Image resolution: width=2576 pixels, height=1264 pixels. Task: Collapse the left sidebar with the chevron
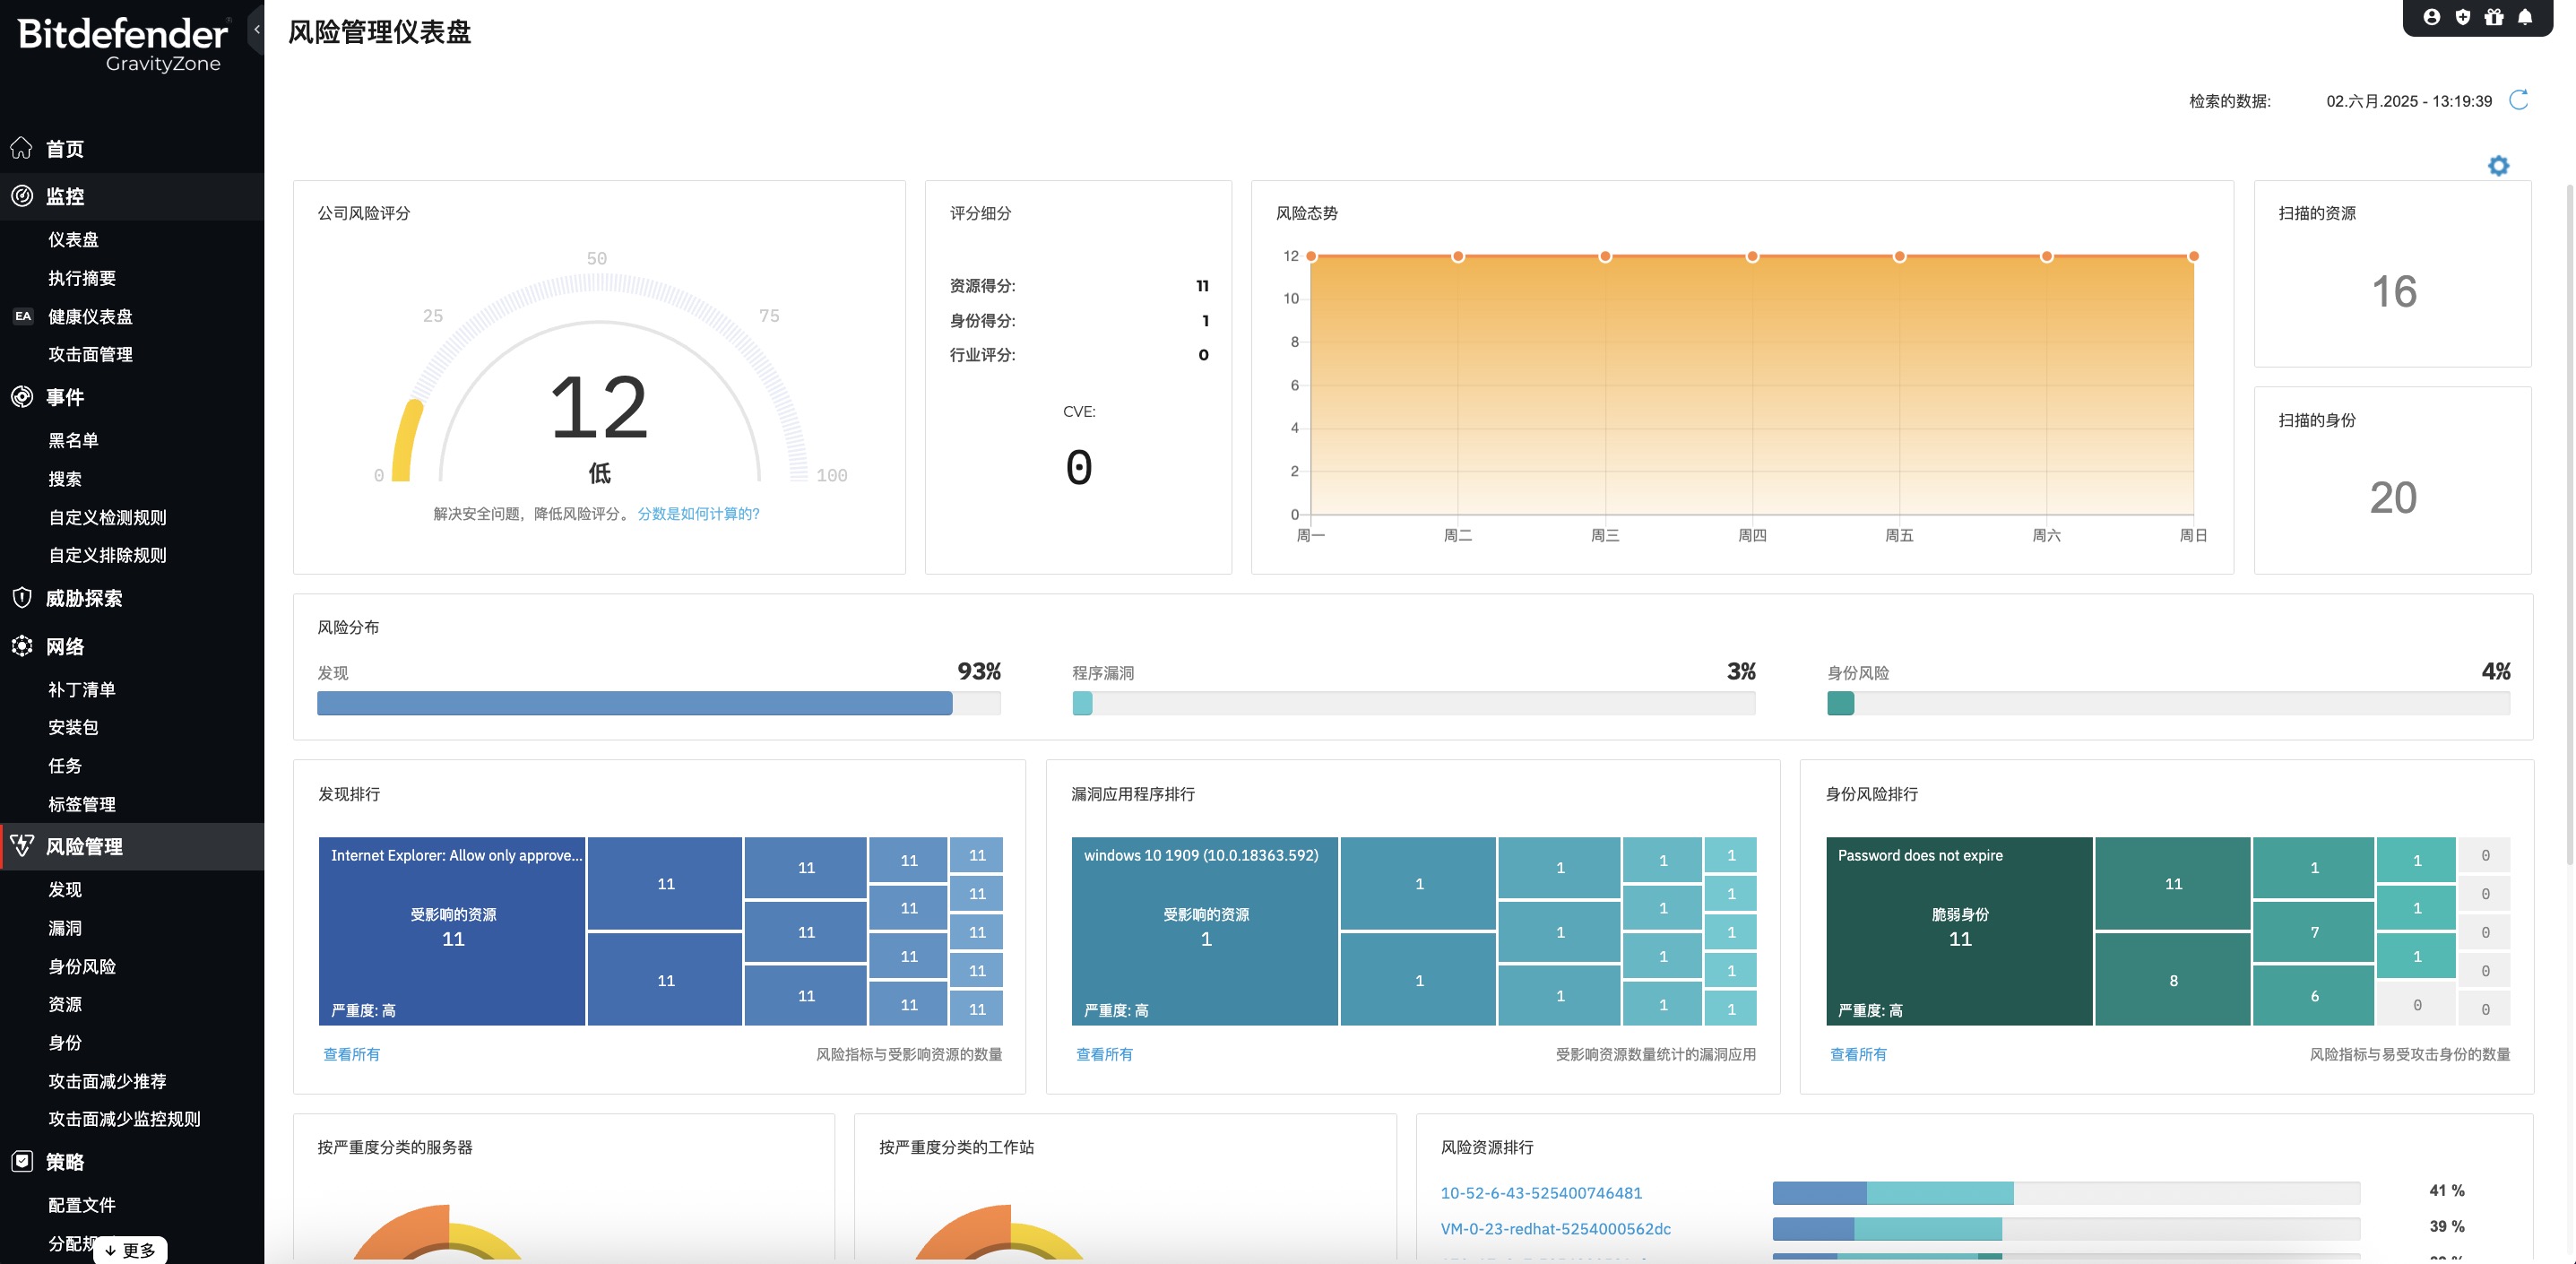pos(257,29)
